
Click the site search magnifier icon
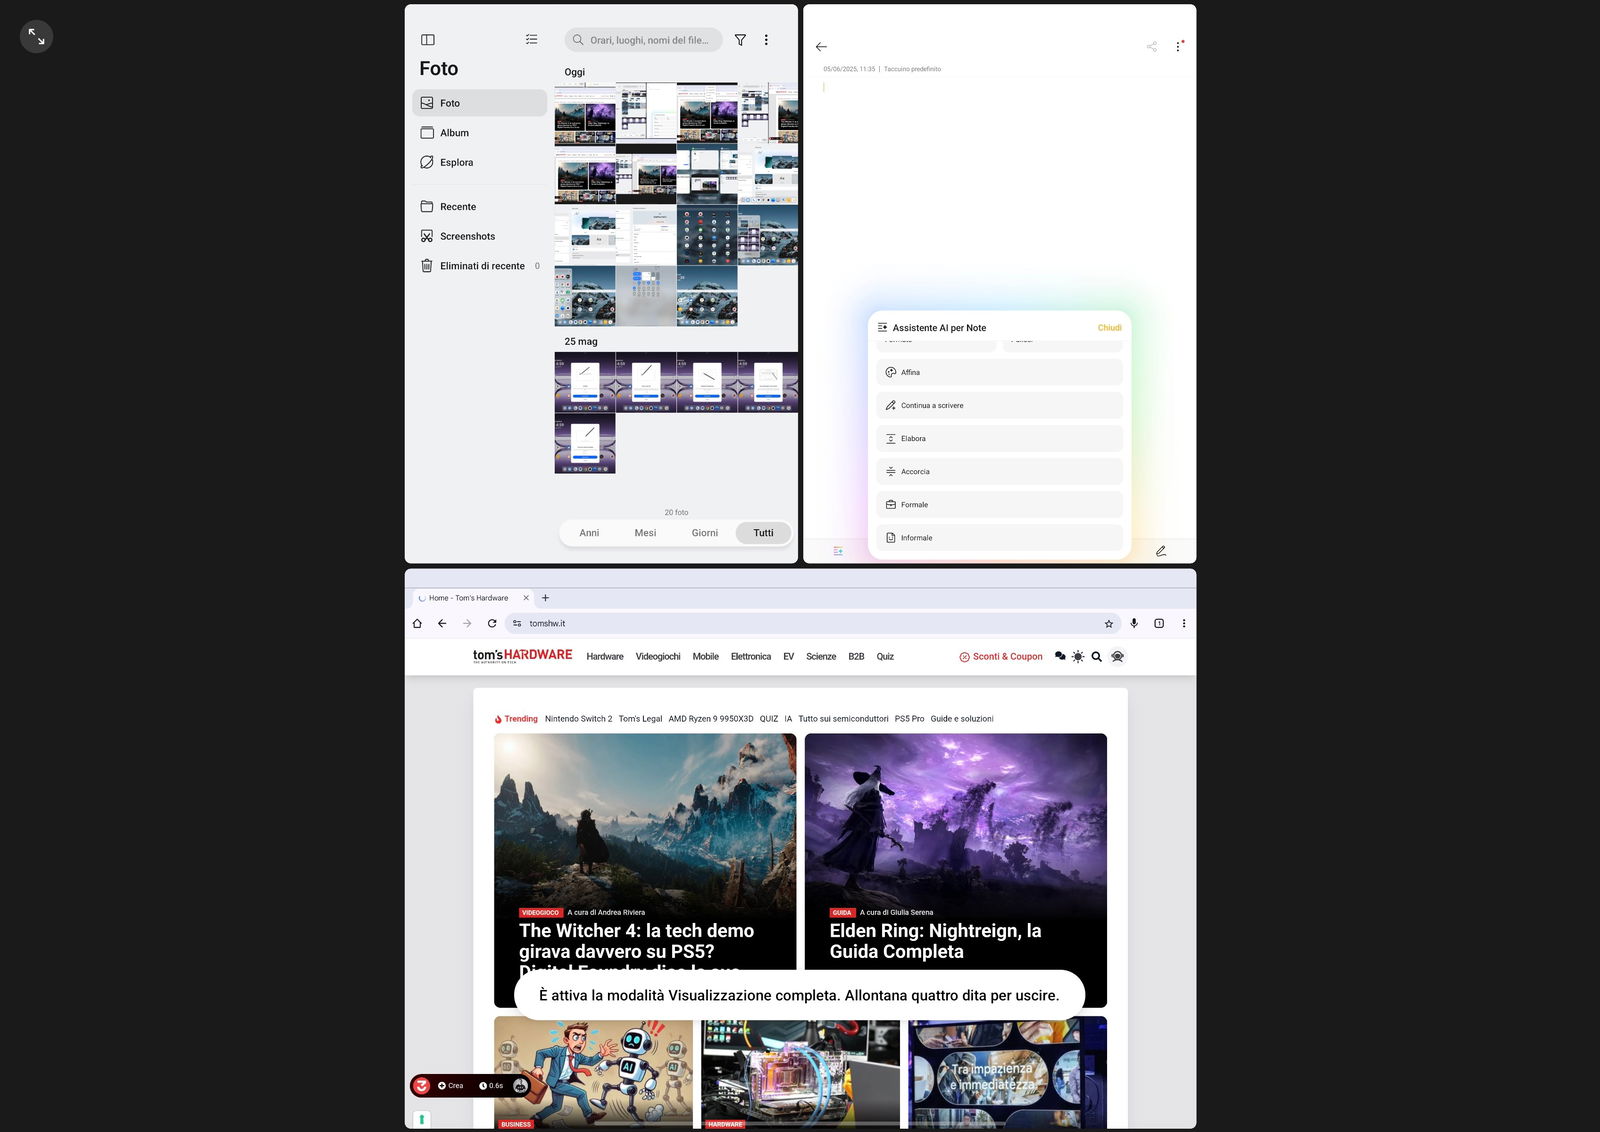point(1097,657)
